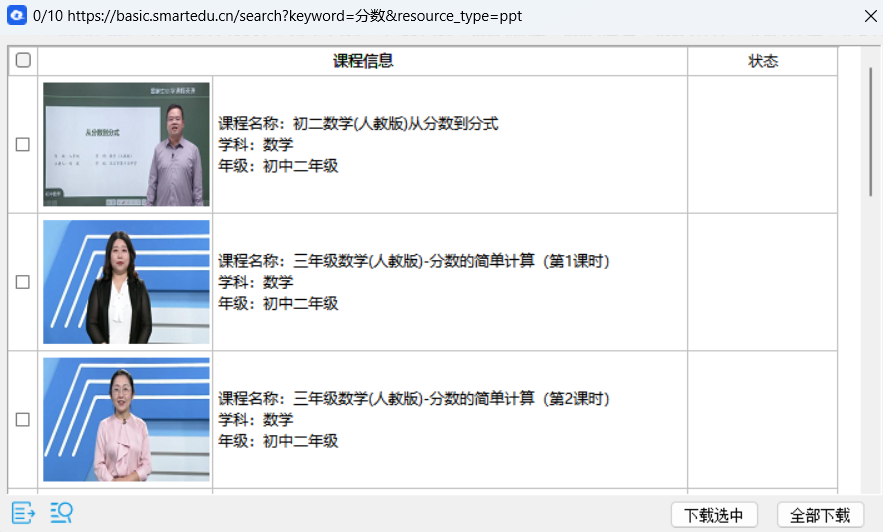Click the search list icon at bottom left
Viewport: 883px width, 532px height.
click(x=61, y=513)
